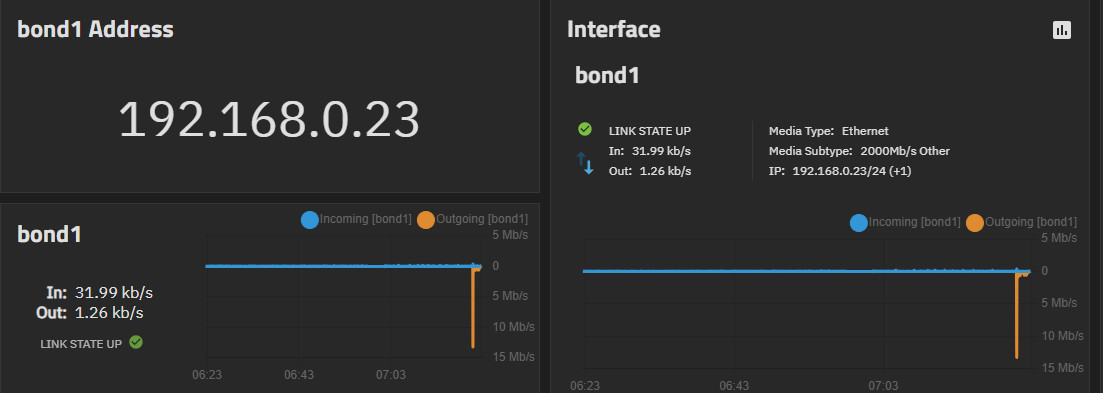Toggle Outgoing [bond1] legend in Interface chart
Screen dimensions: 1103x393
pos(1021,222)
